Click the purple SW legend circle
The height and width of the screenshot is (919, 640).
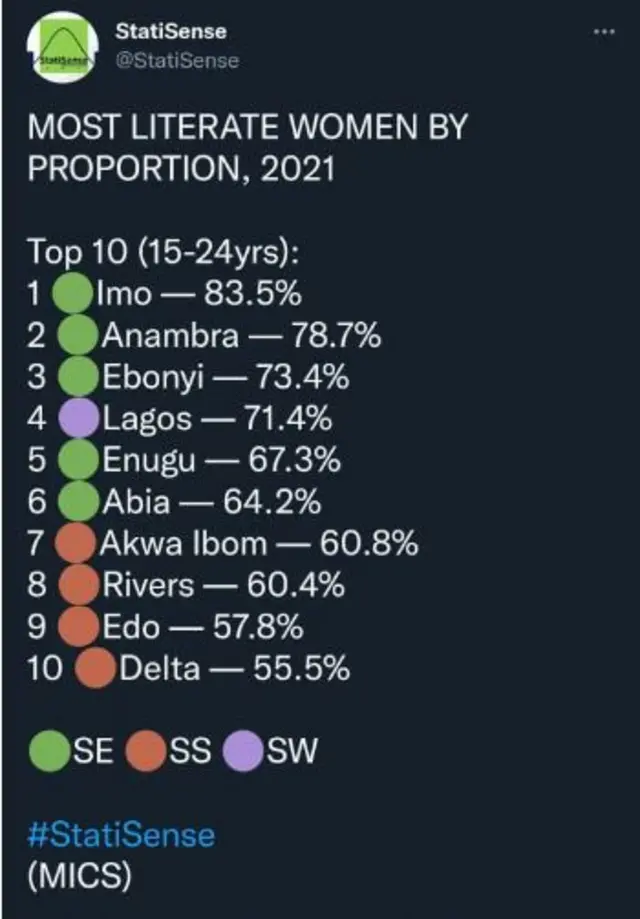244,750
